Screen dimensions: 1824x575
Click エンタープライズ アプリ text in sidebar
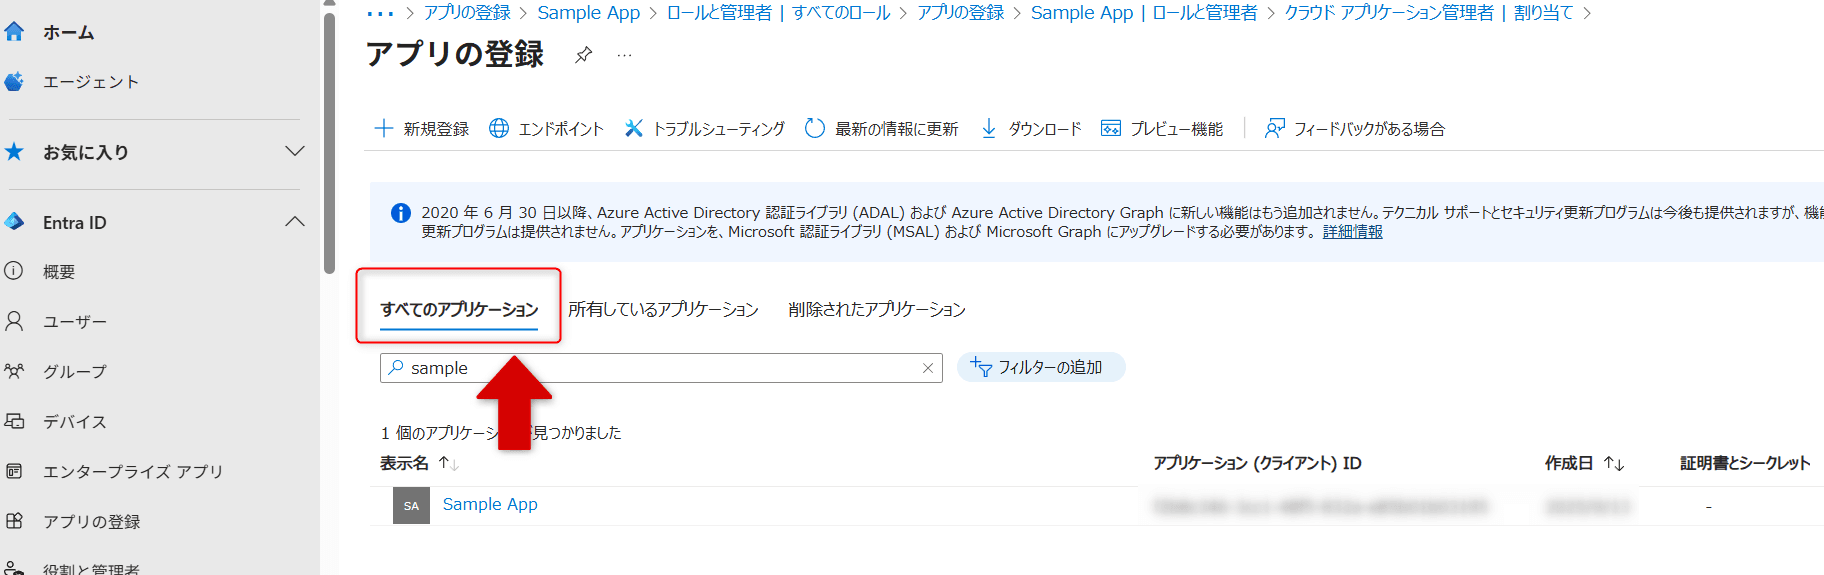(x=133, y=471)
